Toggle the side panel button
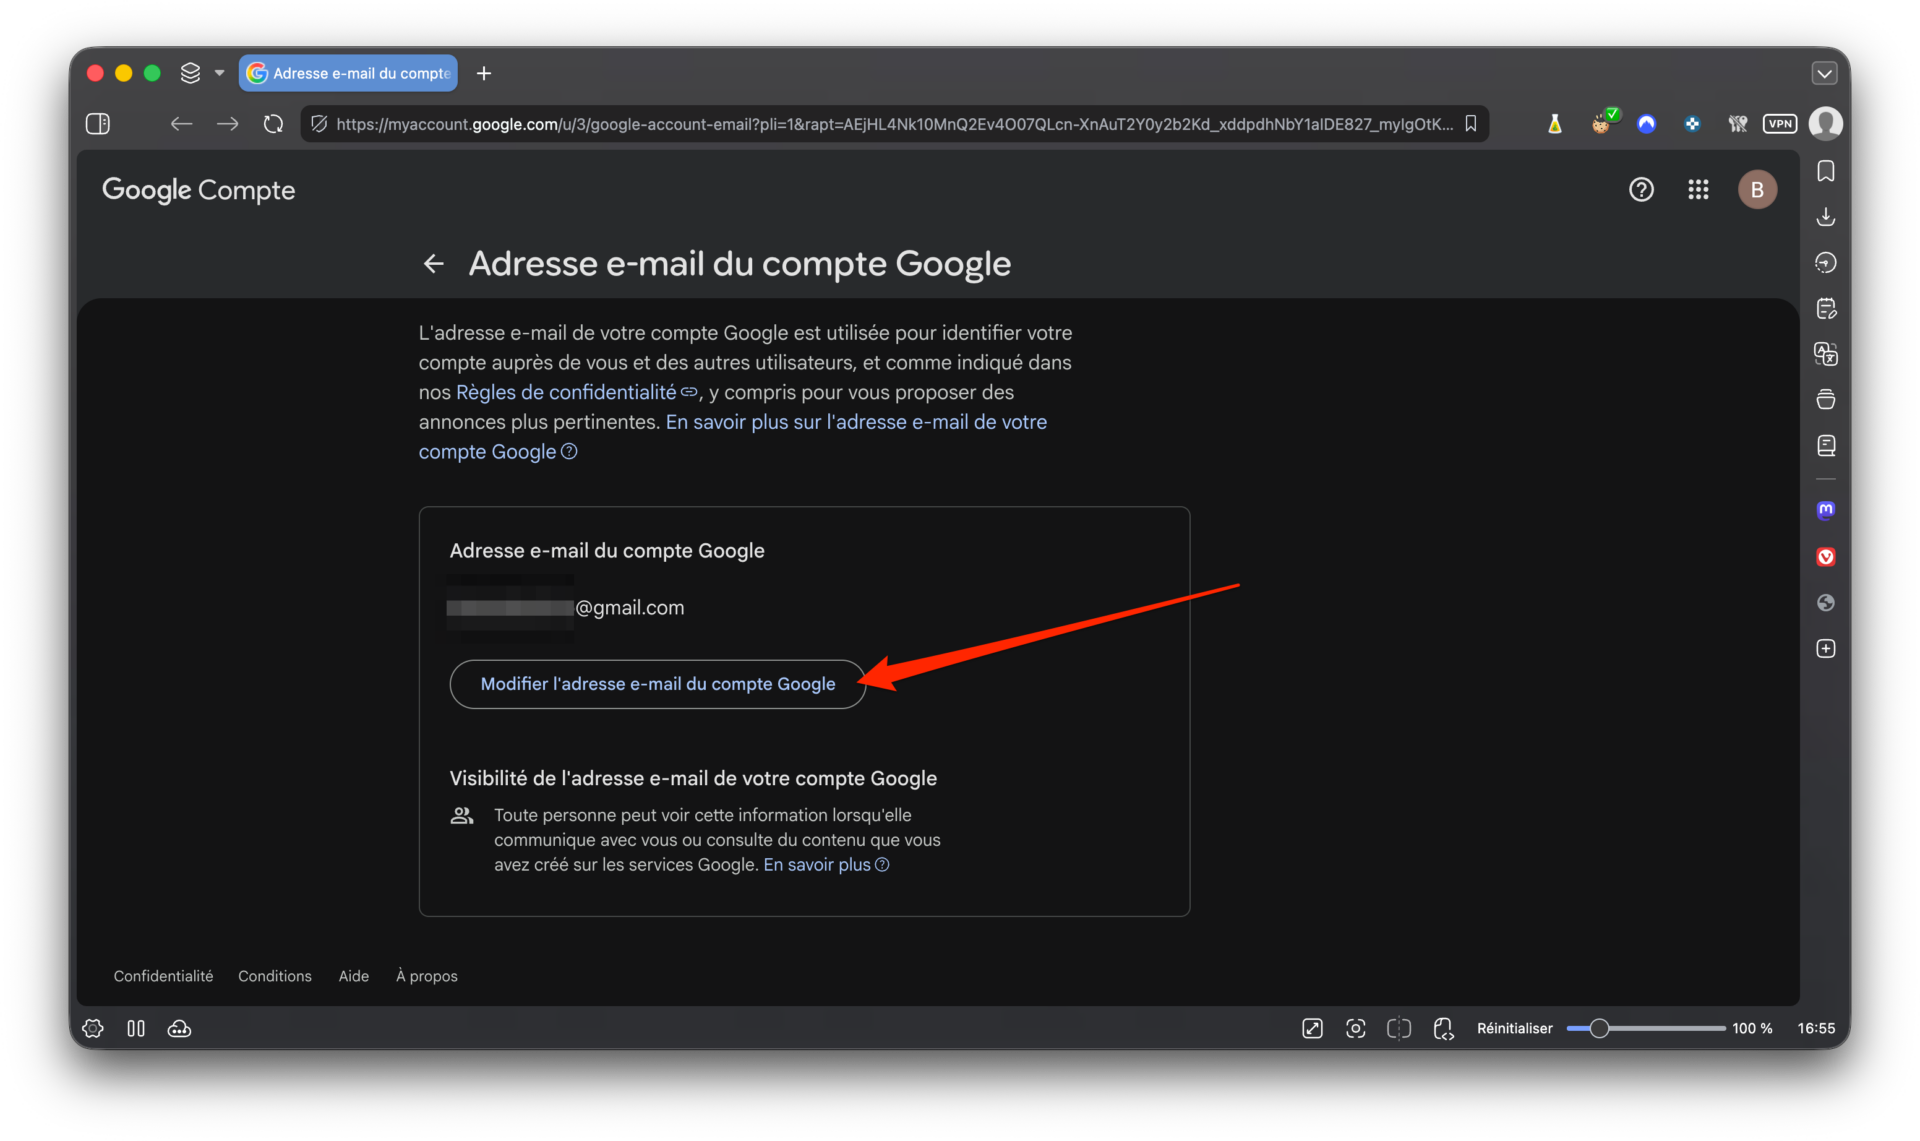This screenshot has height=1141, width=1920. 98,124
